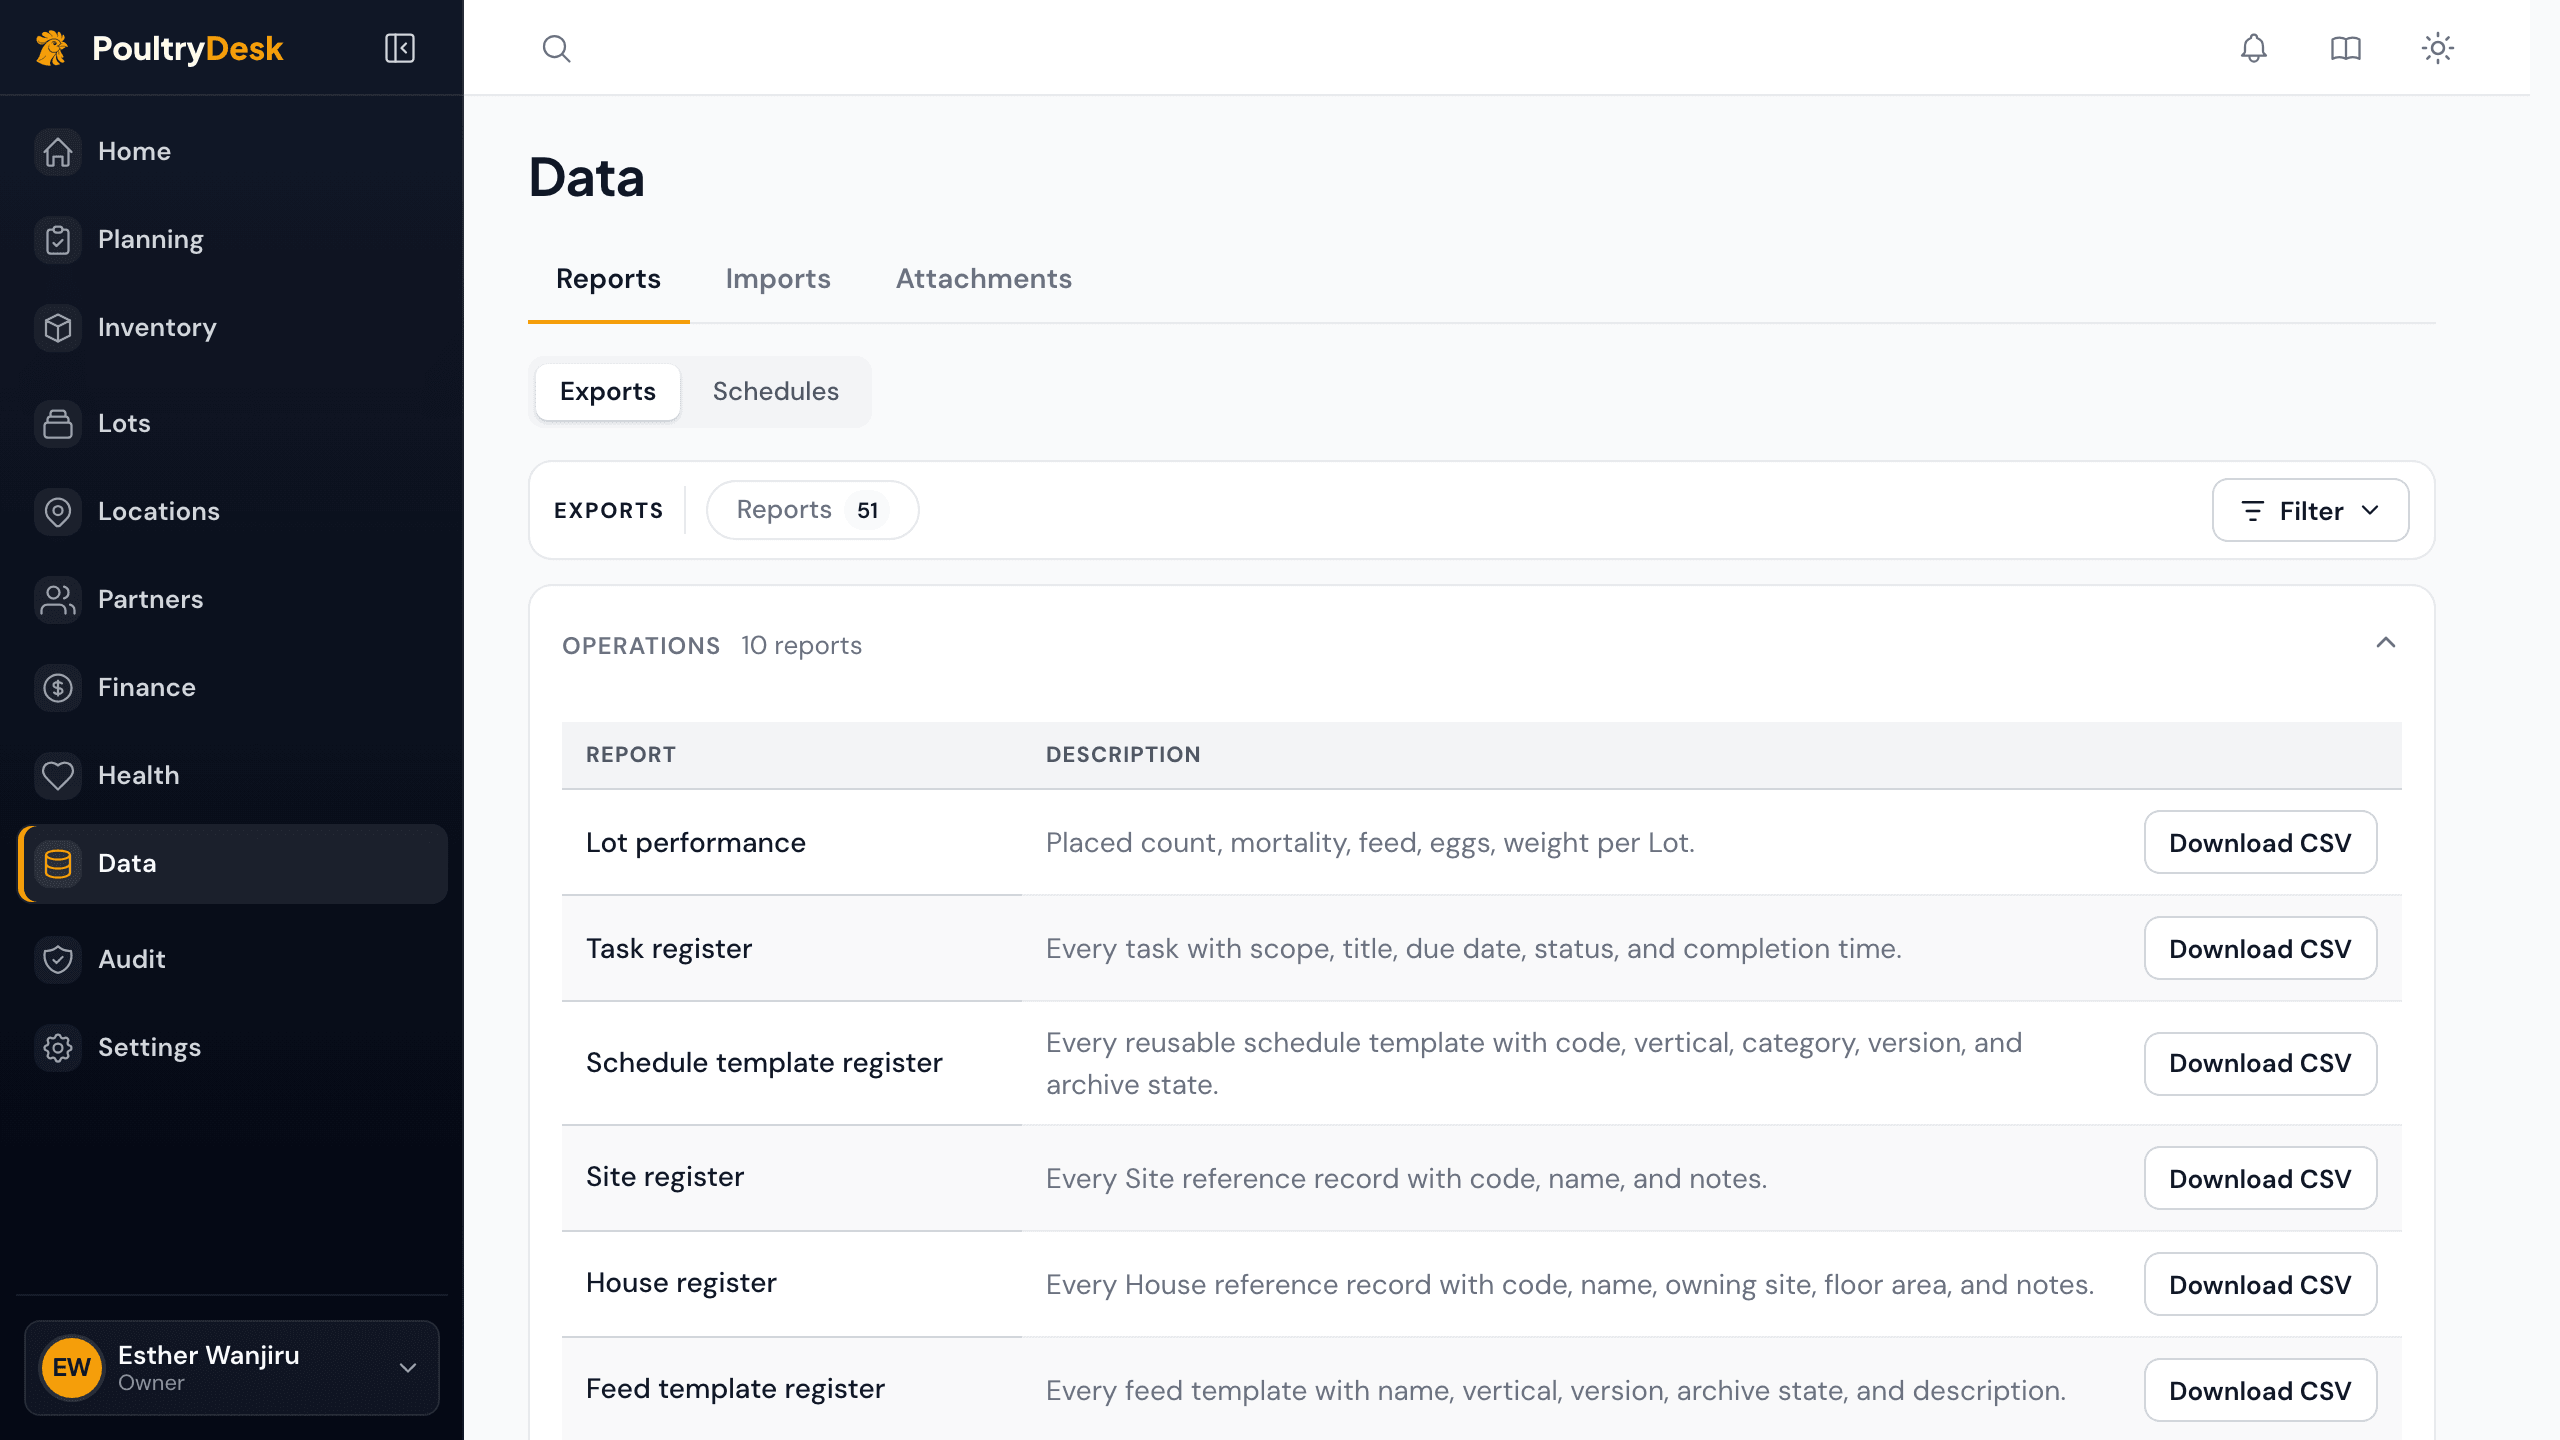Open Settings gear icon

coord(58,1048)
